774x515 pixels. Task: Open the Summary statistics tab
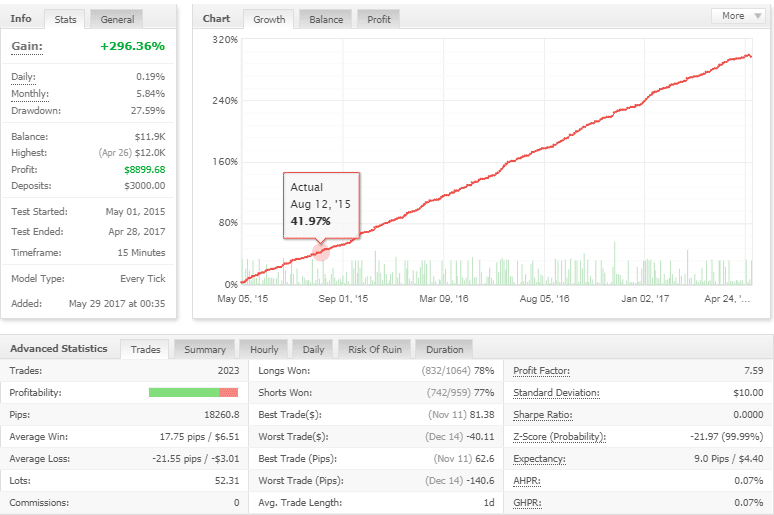(x=204, y=349)
